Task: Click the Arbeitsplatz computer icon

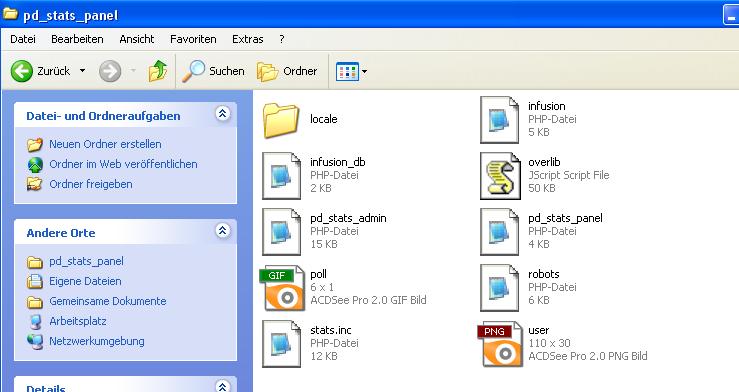Action: pyautogui.click(x=35, y=321)
